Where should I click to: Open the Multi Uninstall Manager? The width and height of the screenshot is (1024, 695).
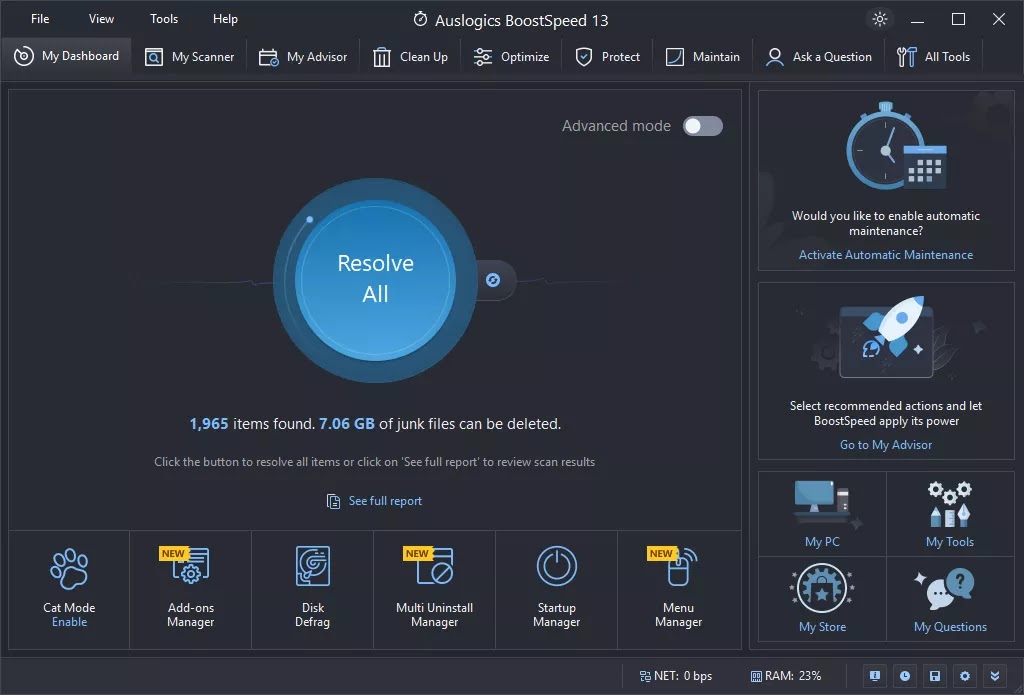point(434,585)
